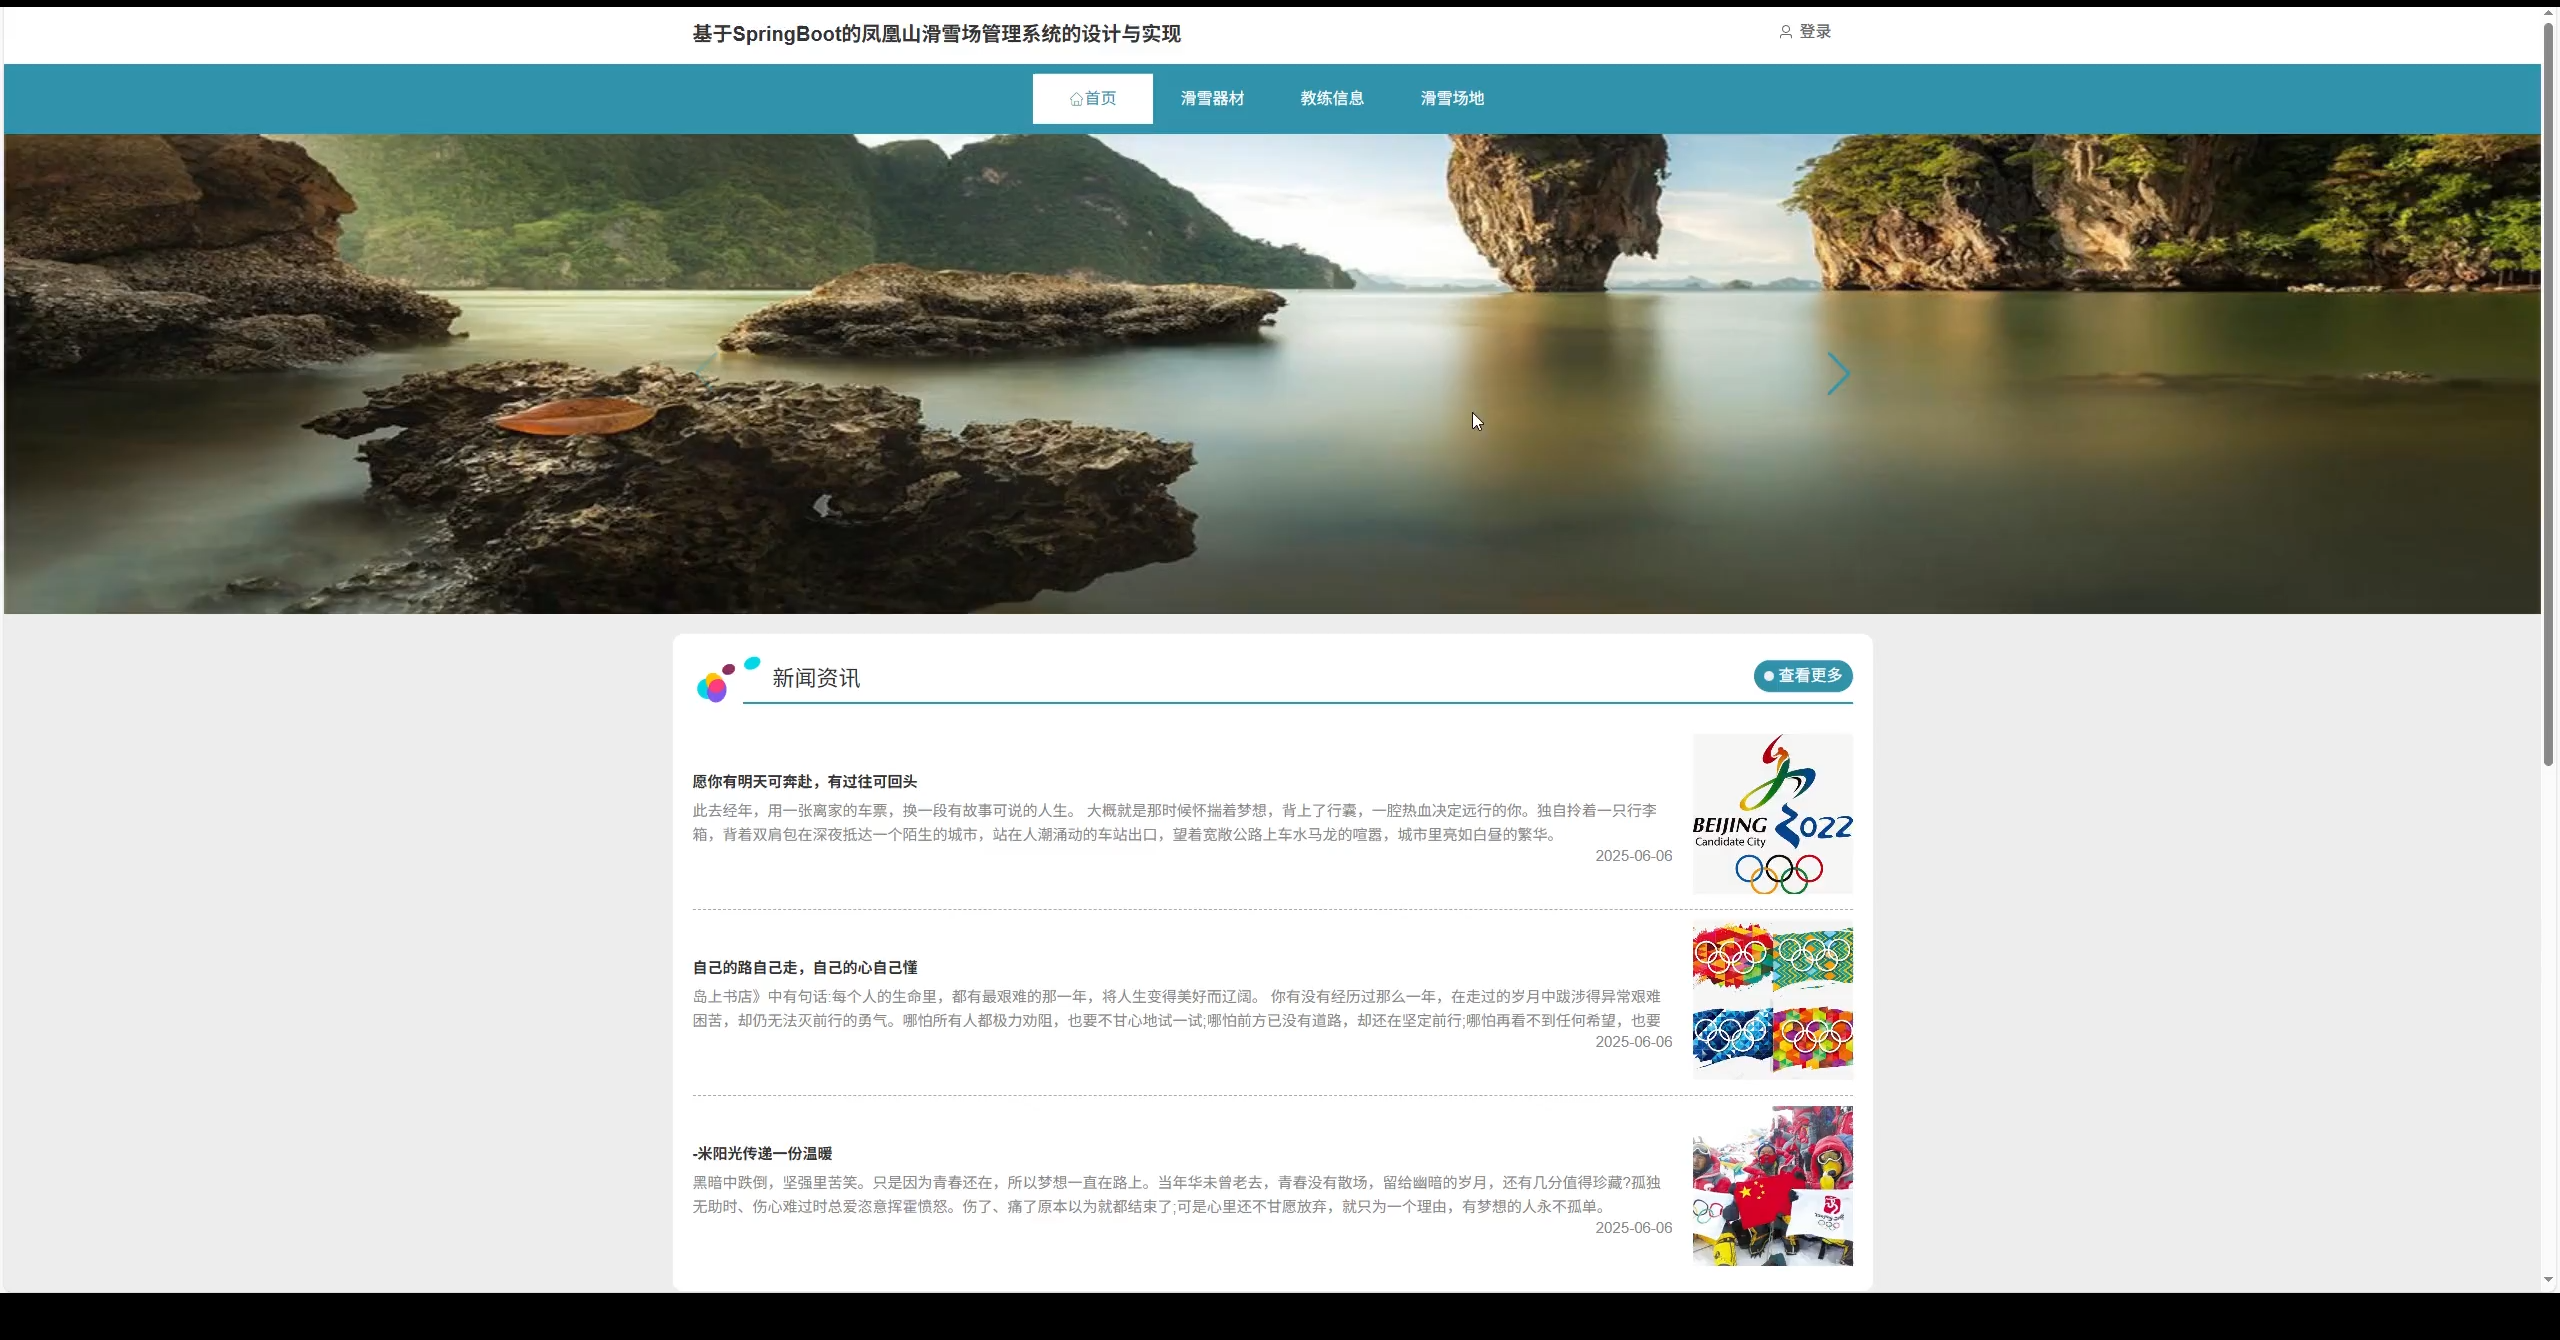Go to the 首页 home tab
This screenshot has height=1340, width=2560.
pos(1092,98)
